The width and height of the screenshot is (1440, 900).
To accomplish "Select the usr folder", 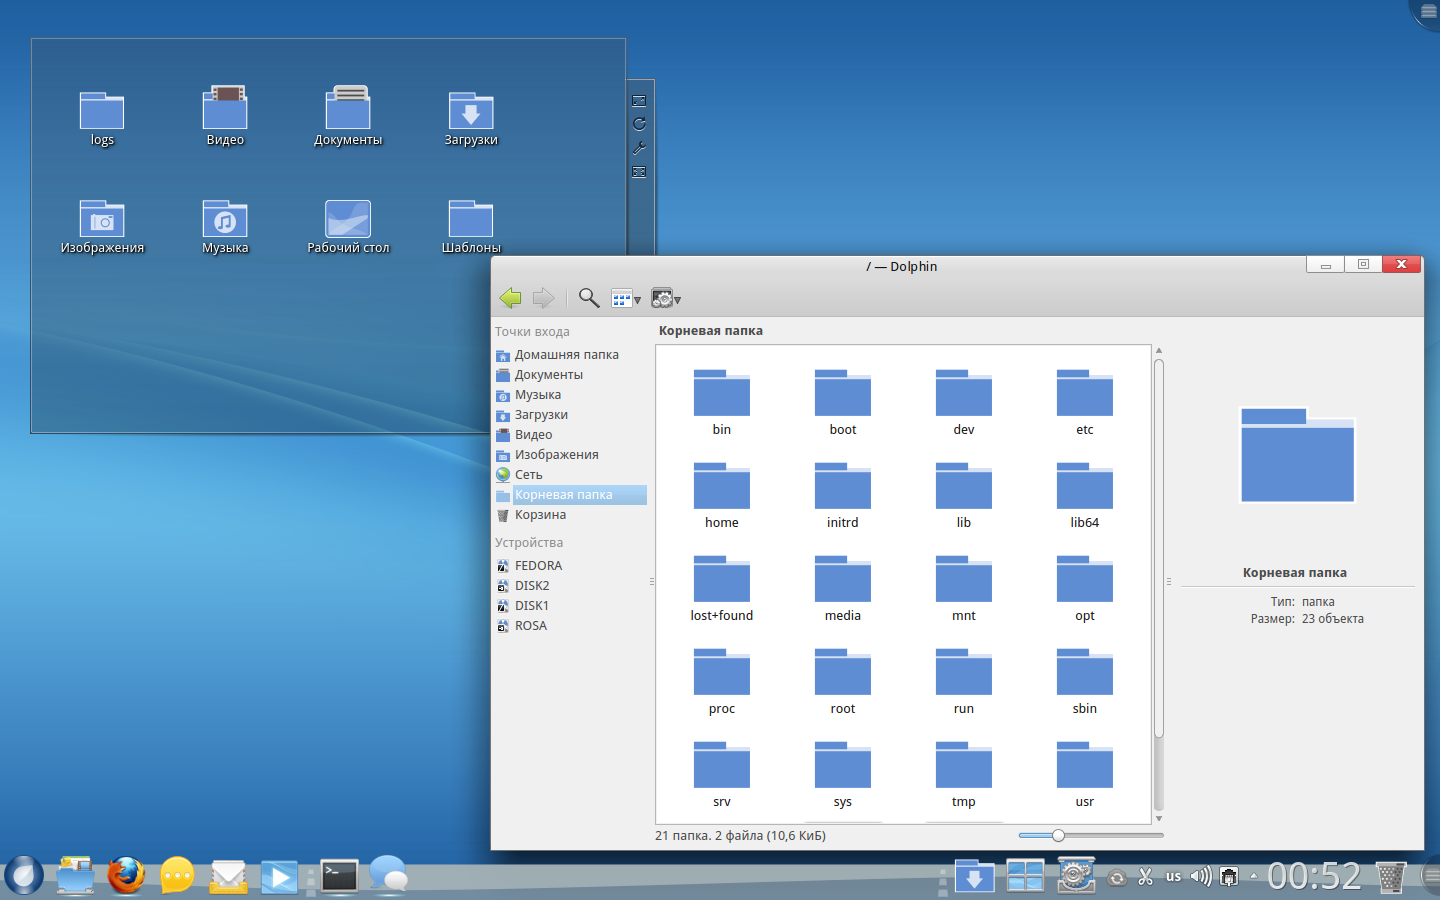I will coord(1084,767).
